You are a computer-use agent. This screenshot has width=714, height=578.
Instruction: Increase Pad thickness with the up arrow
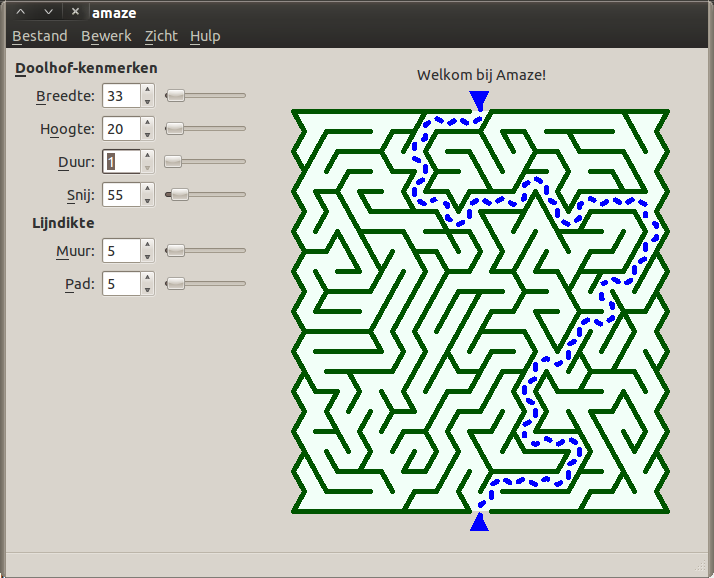148,277
